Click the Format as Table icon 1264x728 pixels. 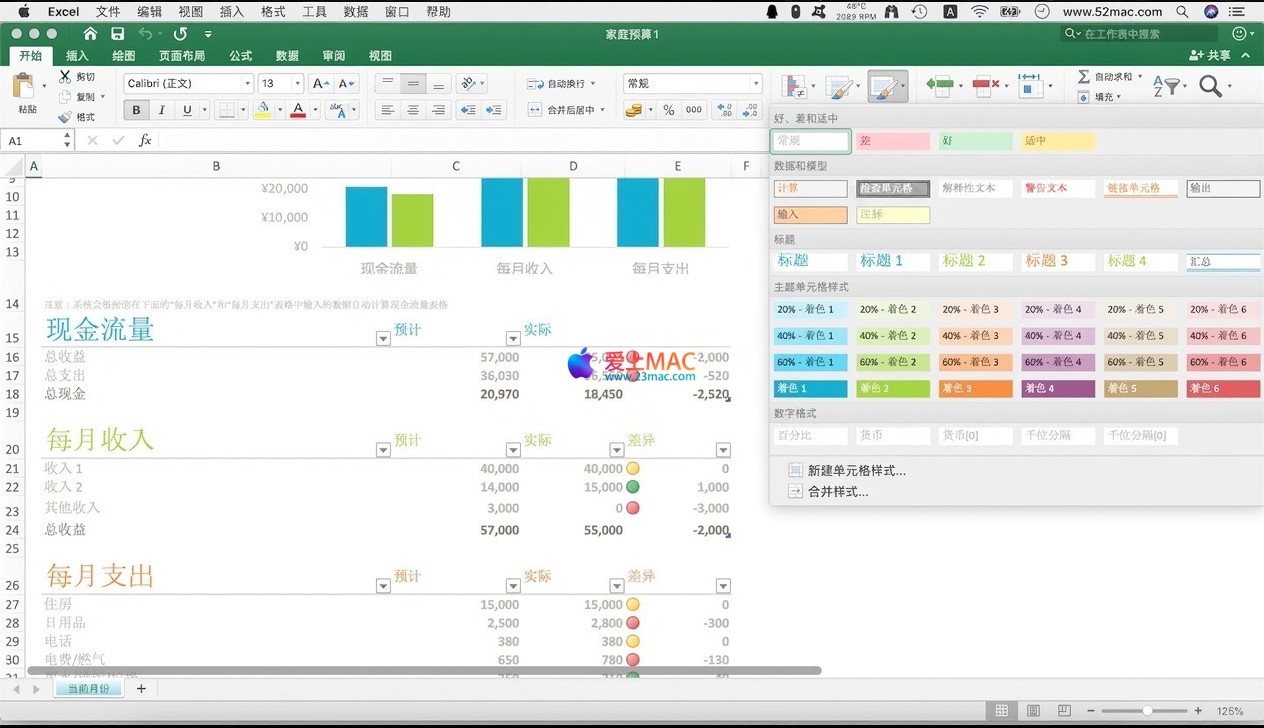pyautogui.click(x=840, y=88)
